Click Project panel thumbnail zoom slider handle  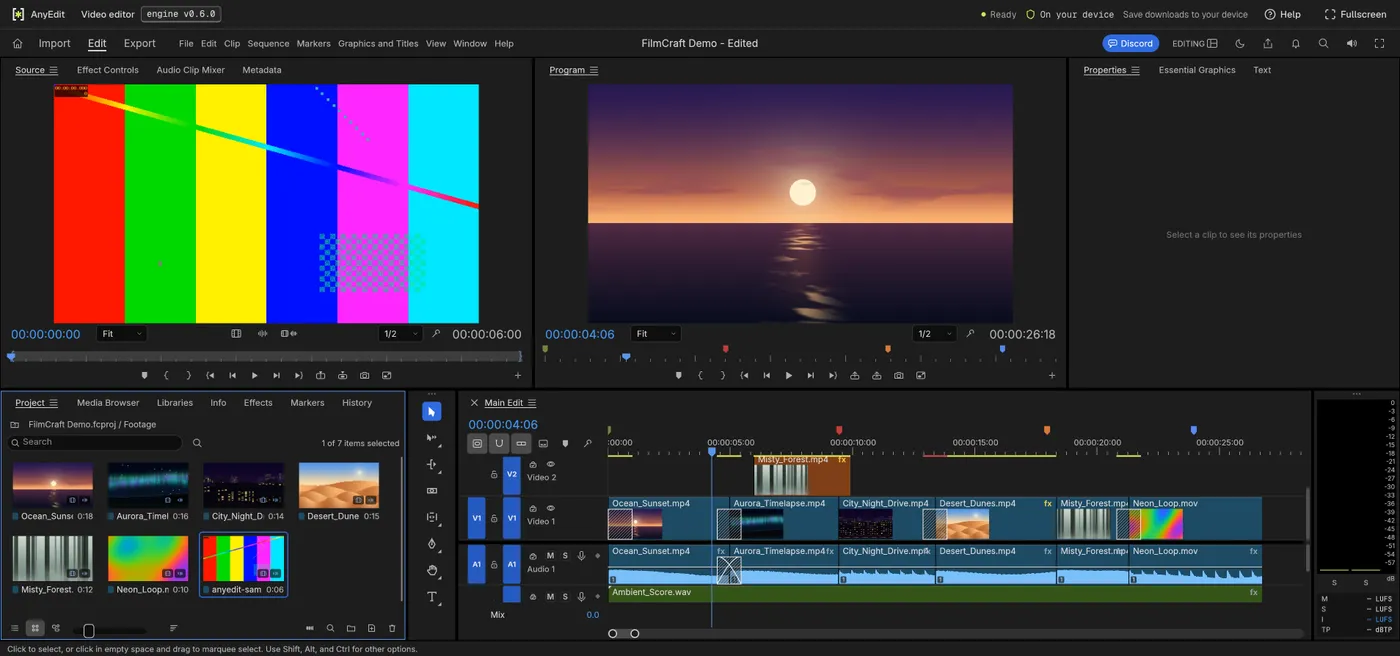[x=89, y=630]
